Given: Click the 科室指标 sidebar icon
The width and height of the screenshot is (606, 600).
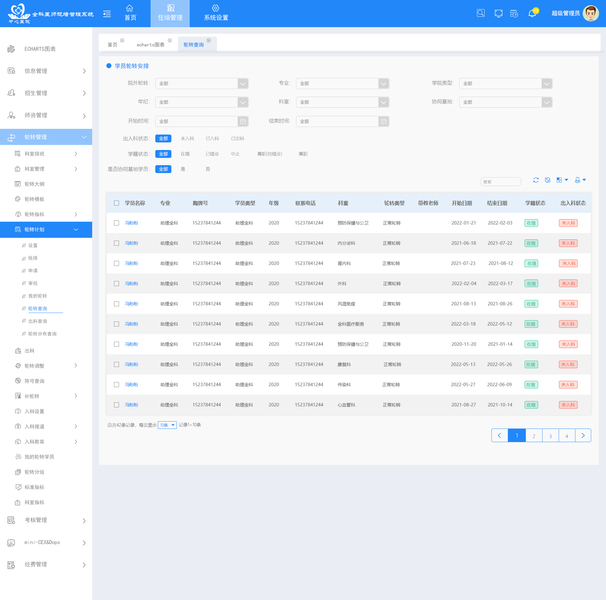Looking at the screenshot, I should coord(18,503).
